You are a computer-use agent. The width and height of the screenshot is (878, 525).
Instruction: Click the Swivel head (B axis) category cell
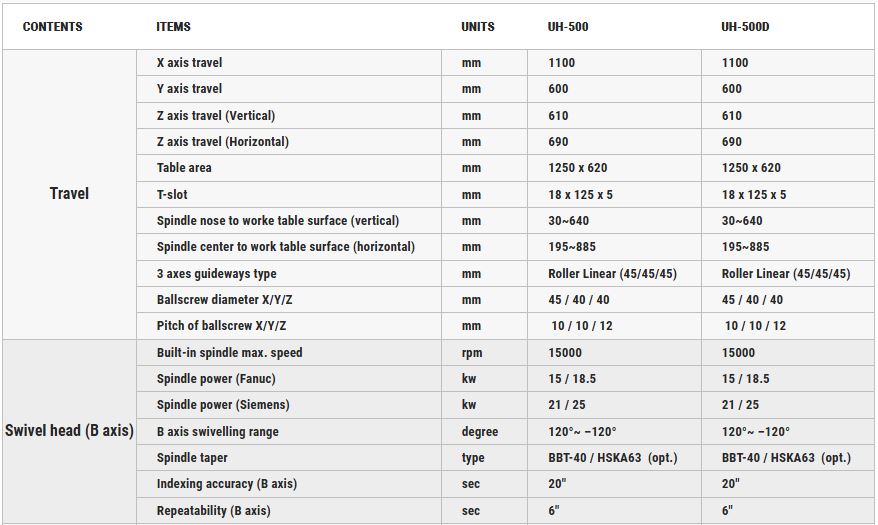click(69, 431)
